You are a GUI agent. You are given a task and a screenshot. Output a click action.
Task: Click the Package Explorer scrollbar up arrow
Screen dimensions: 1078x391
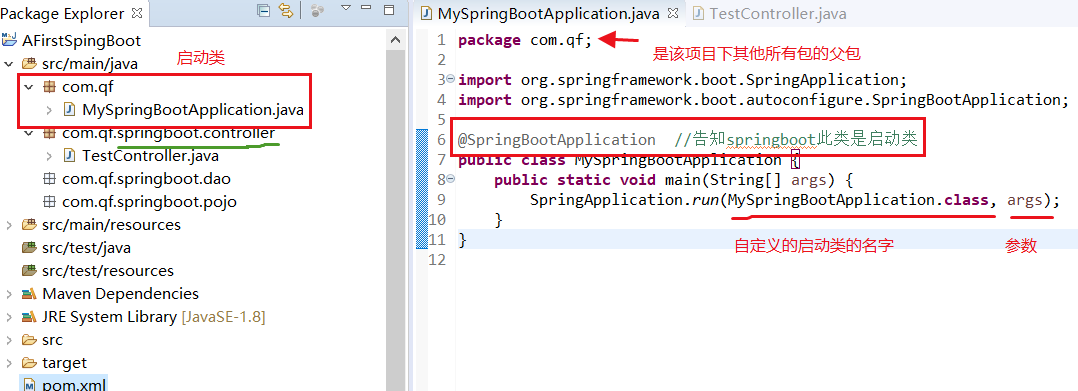pos(396,40)
